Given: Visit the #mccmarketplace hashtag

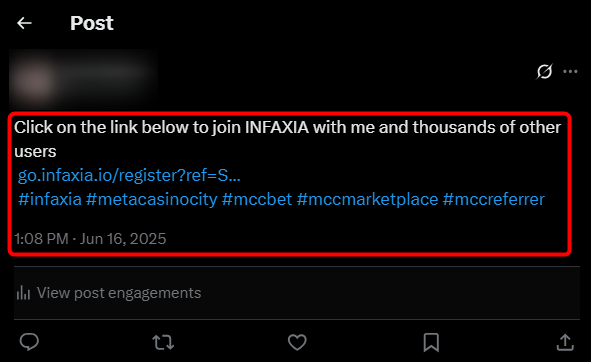Looking at the screenshot, I should pos(367,199).
